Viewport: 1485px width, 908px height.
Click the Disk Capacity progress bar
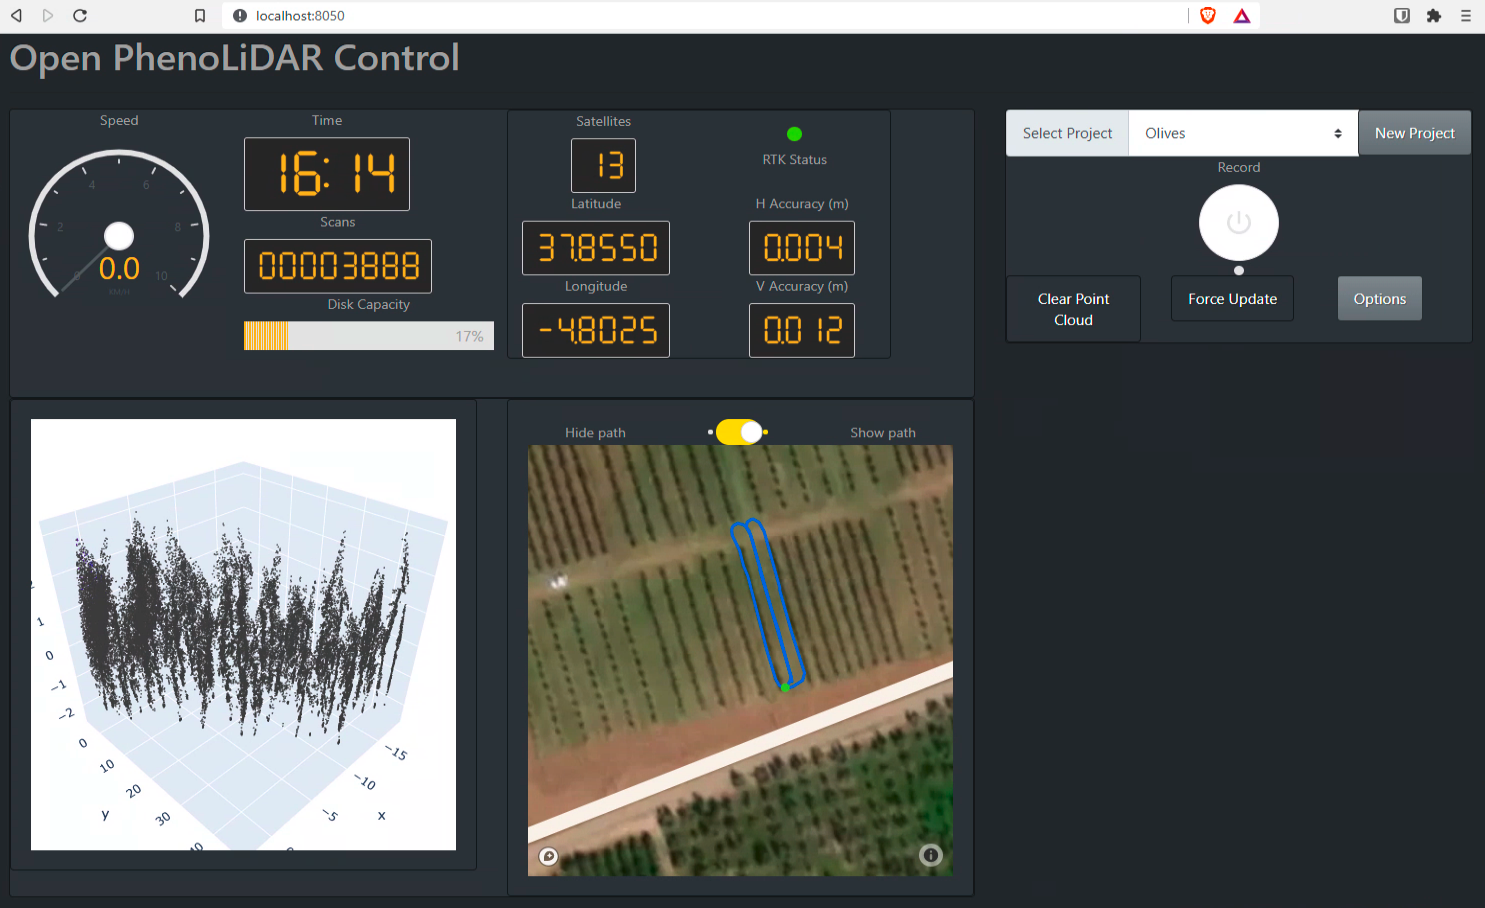coord(369,336)
